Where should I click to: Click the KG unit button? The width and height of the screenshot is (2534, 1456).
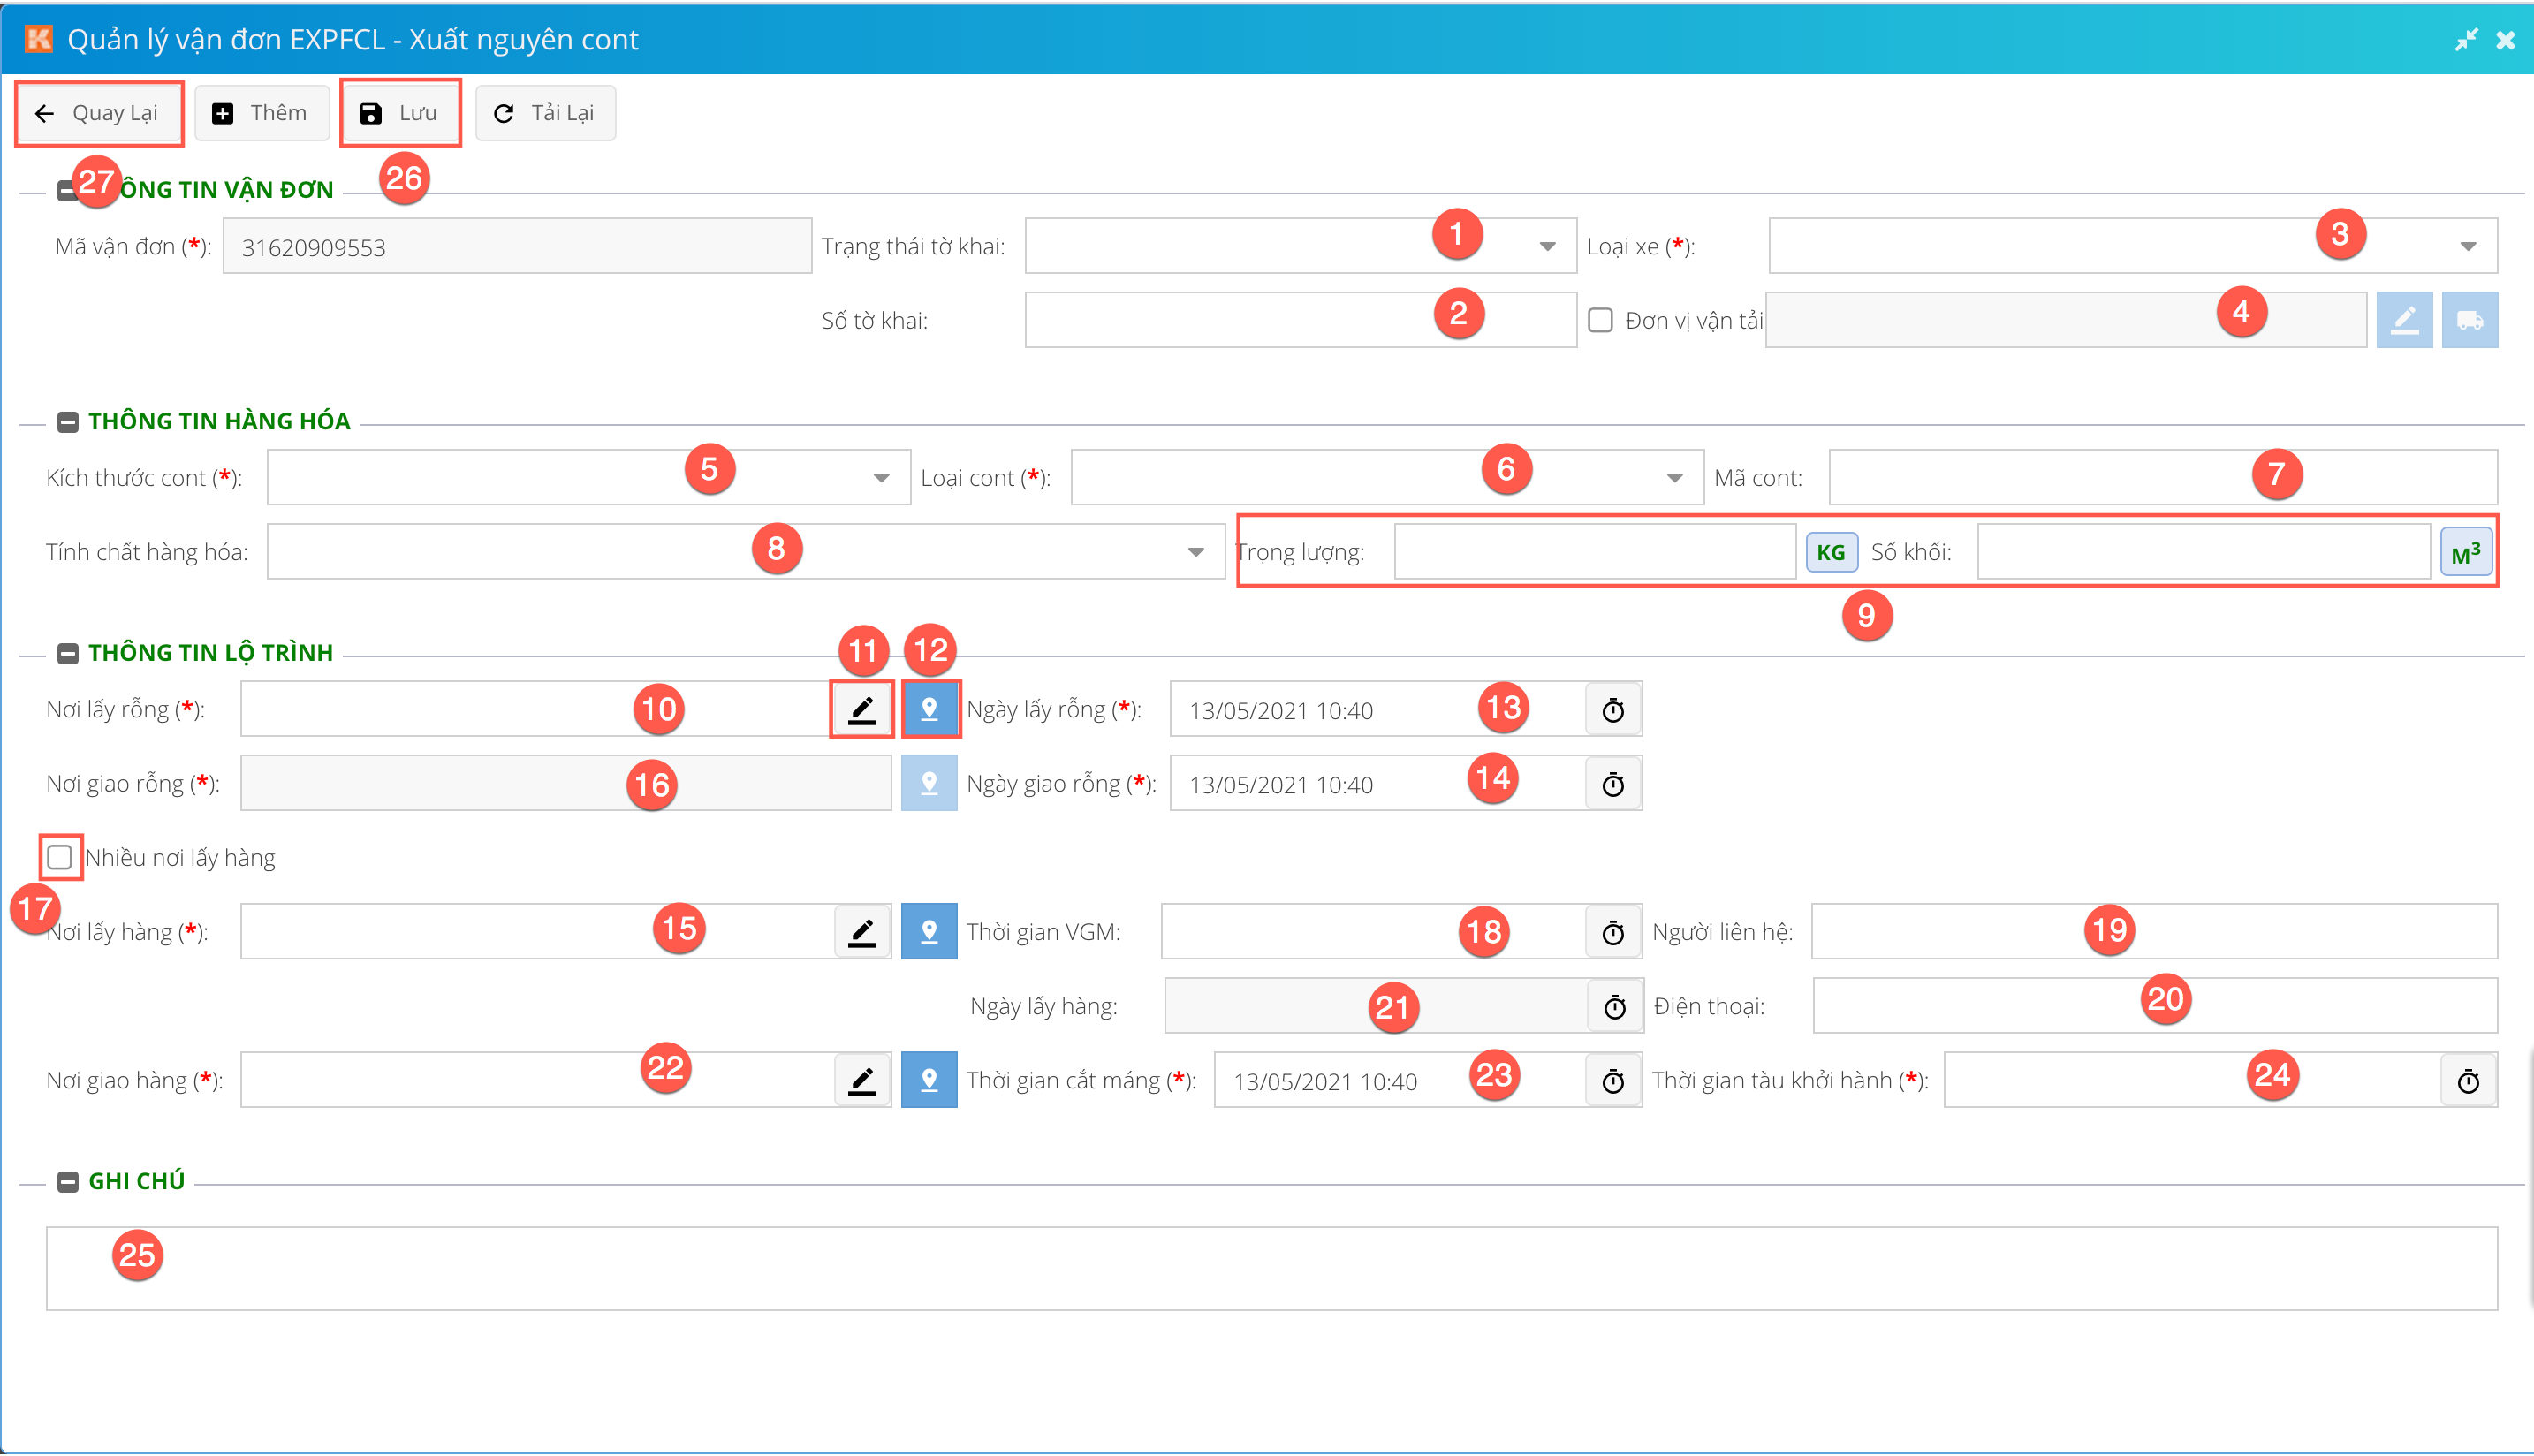click(x=1830, y=552)
